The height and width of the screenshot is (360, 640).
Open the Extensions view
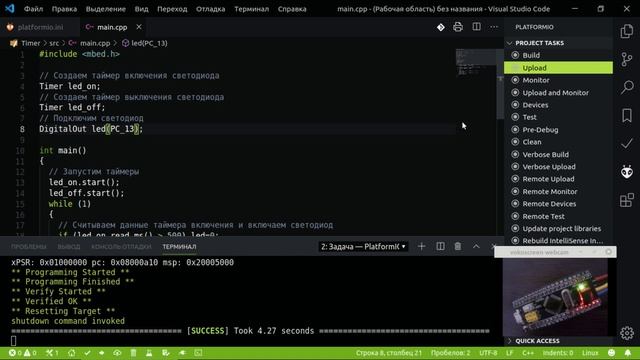tap(627, 200)
